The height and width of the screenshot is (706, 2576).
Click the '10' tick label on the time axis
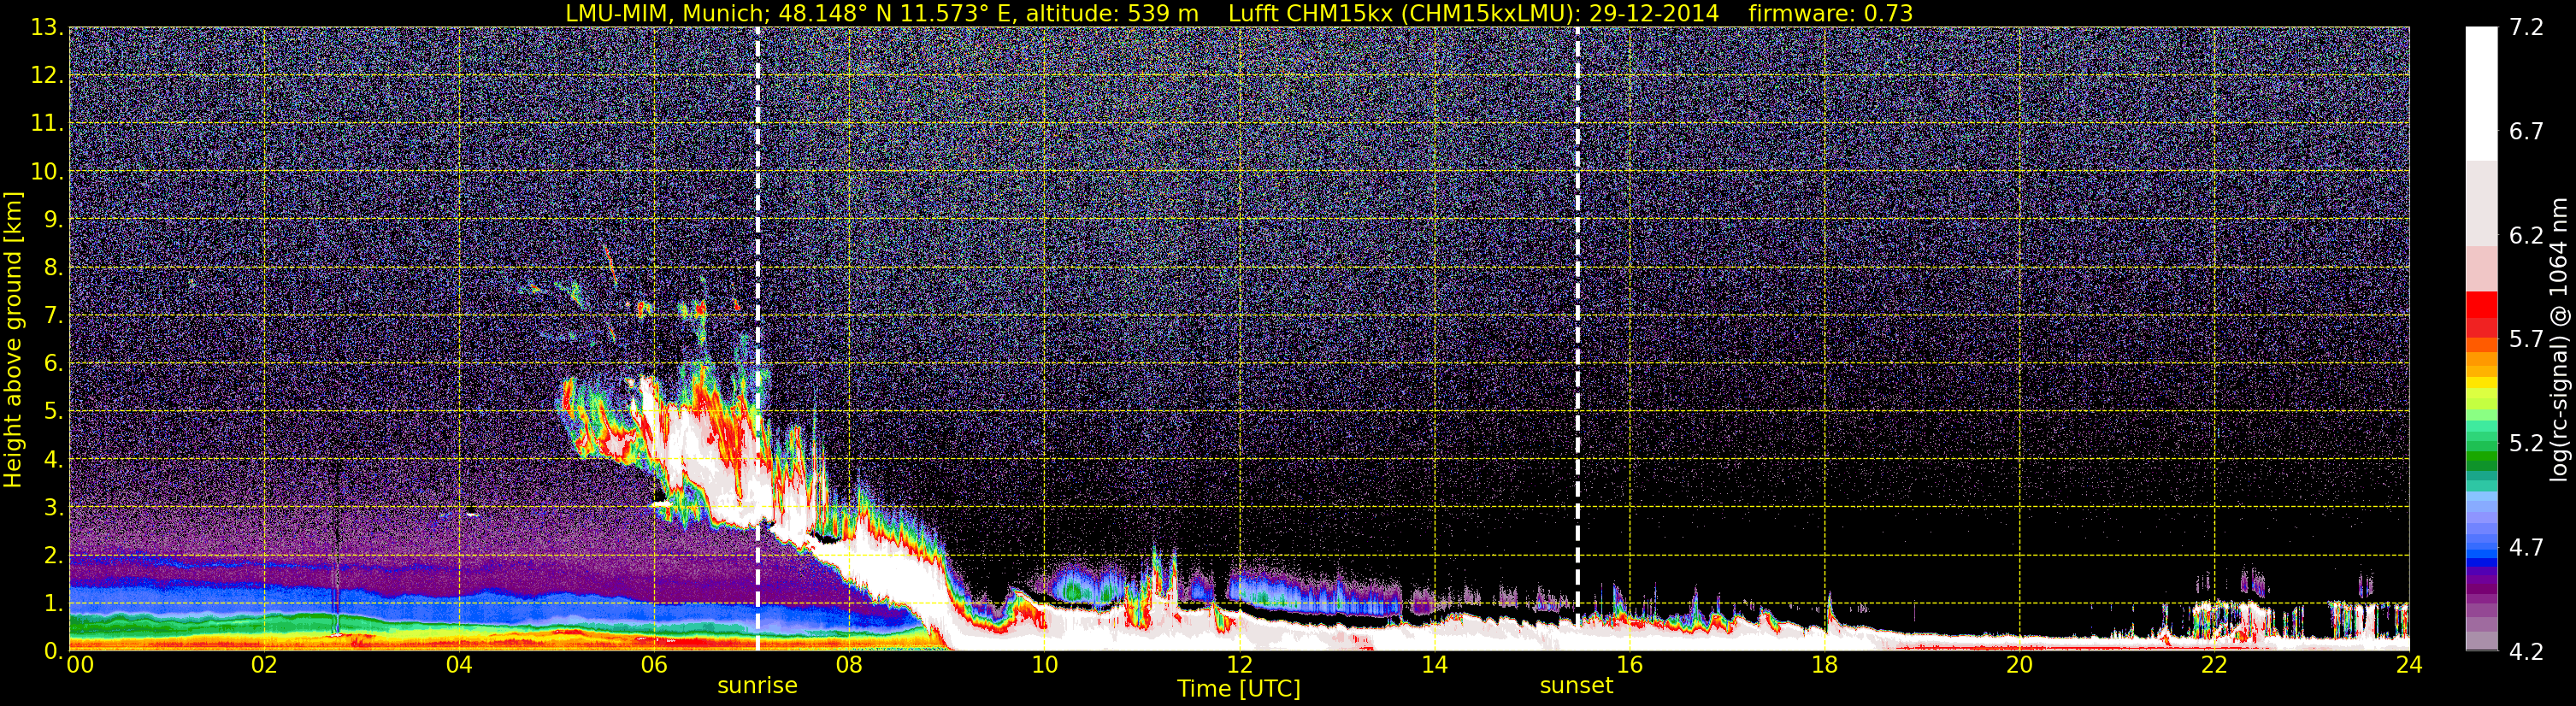(1044, 666)
